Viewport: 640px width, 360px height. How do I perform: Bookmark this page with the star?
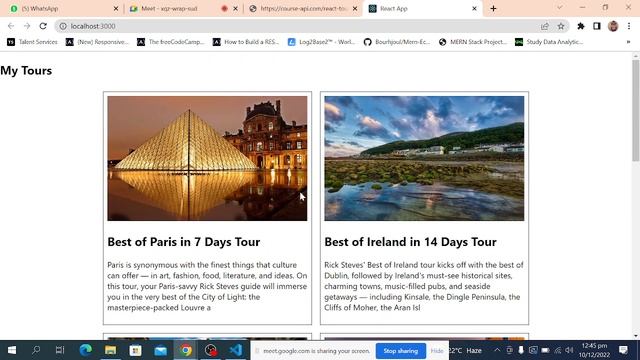coord(561,26)
